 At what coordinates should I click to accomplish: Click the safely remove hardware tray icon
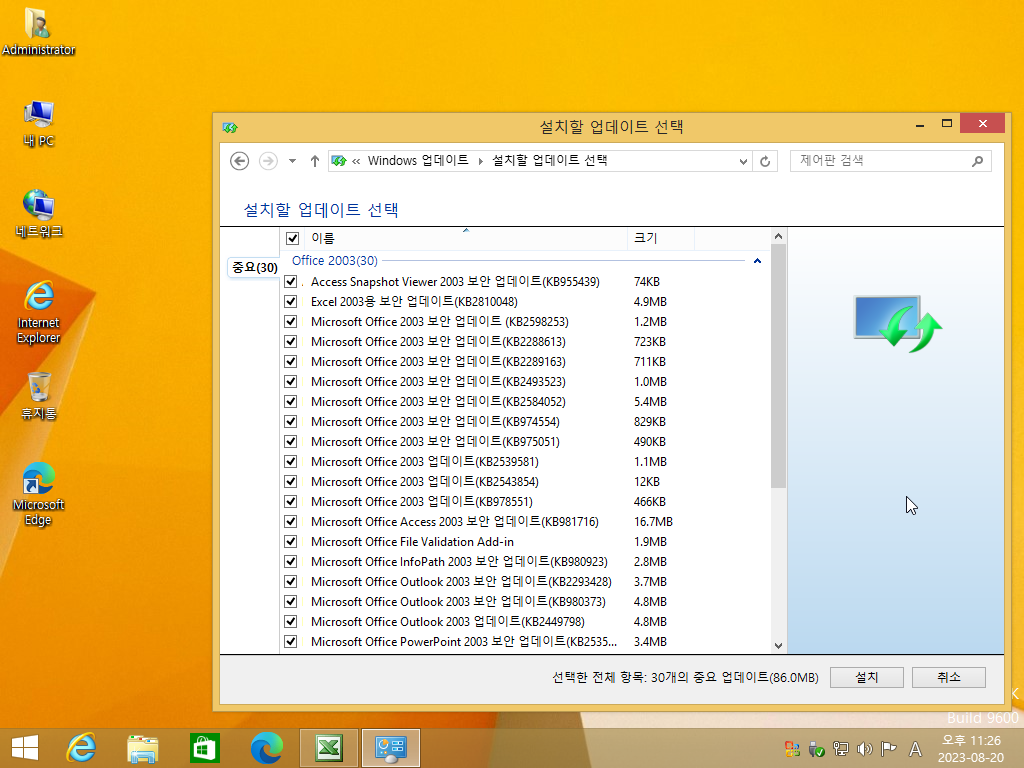pyautogui.click(x=816, y=749)
